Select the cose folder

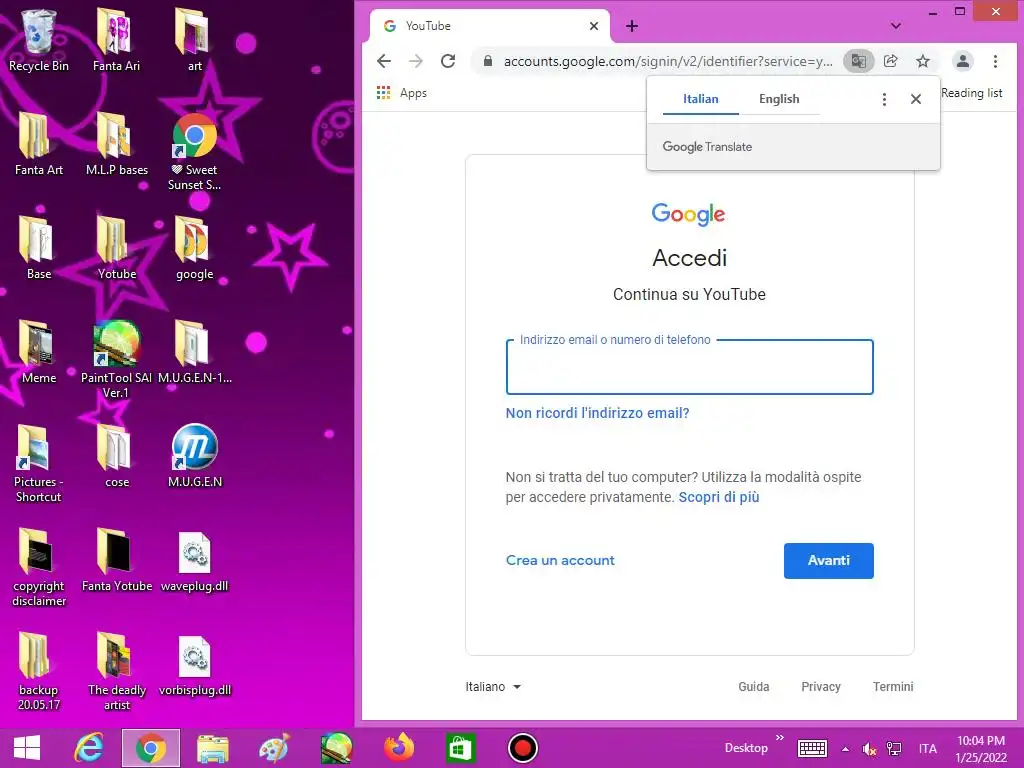[x=117, y=456]
